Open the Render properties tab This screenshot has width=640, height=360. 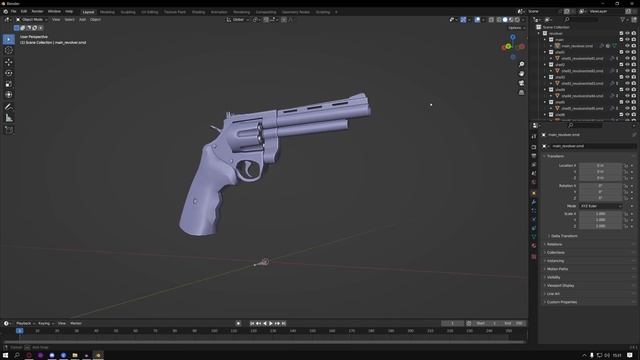(x=534, y=147)
